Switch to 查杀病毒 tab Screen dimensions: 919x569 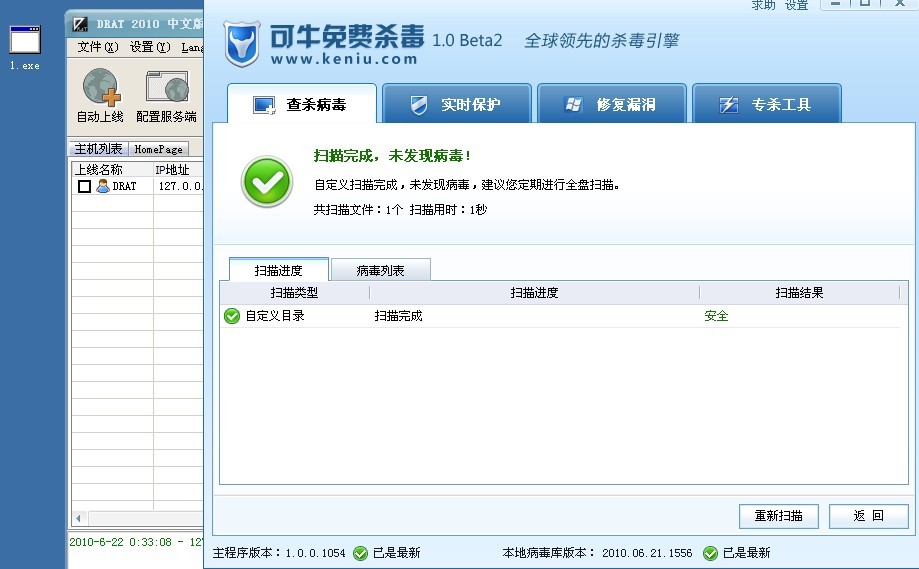point(302,104)
